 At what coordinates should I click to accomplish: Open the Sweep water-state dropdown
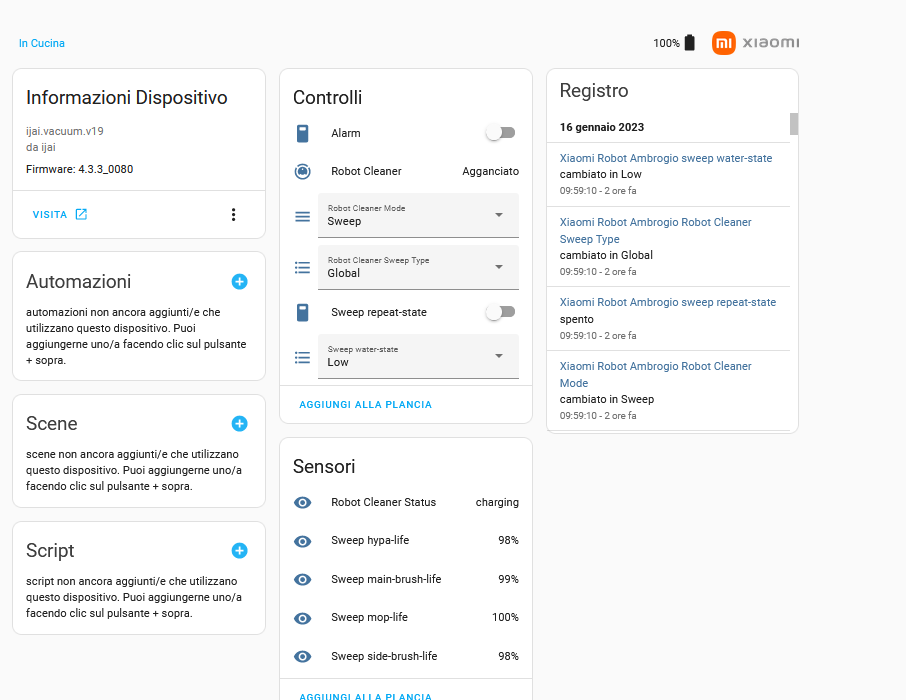(418, 356)
